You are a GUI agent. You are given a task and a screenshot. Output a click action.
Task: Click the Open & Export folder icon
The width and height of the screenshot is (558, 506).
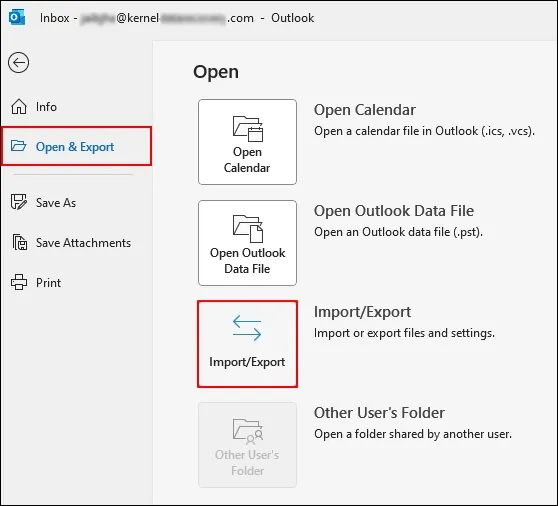pyautogui.click(x=19, y=146)
